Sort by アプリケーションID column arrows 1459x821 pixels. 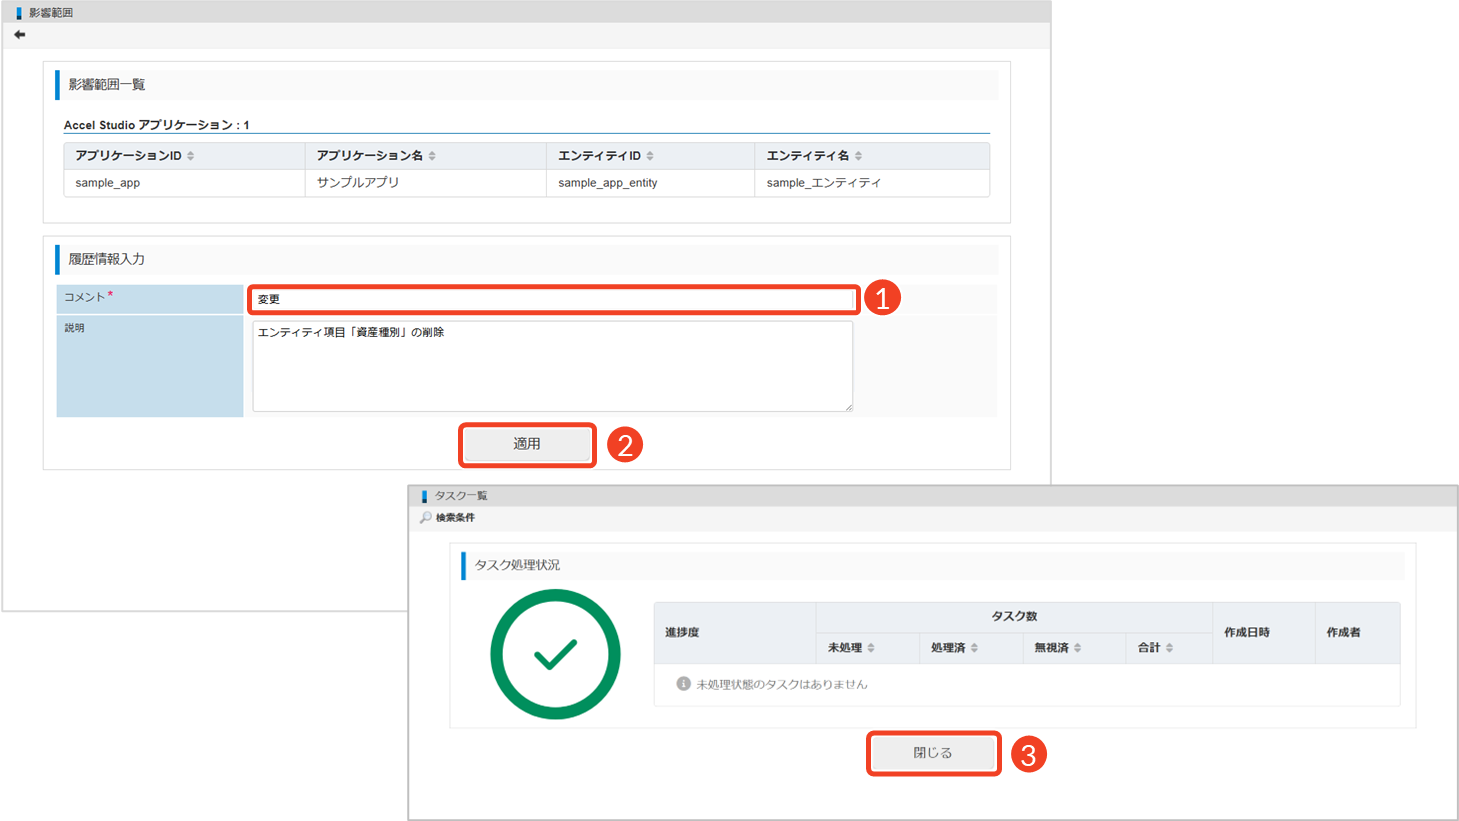point(190,156)
